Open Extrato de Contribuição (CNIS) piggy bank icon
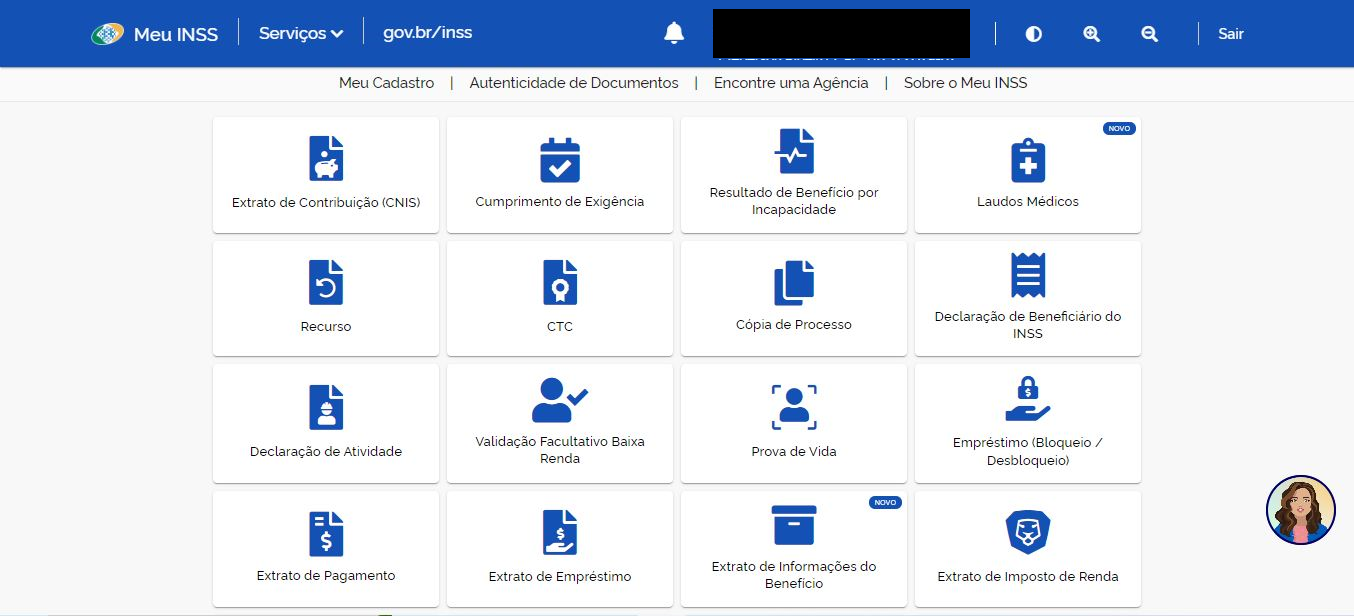The height and width of the screenshot is (616, 1354). pos(326,158)
